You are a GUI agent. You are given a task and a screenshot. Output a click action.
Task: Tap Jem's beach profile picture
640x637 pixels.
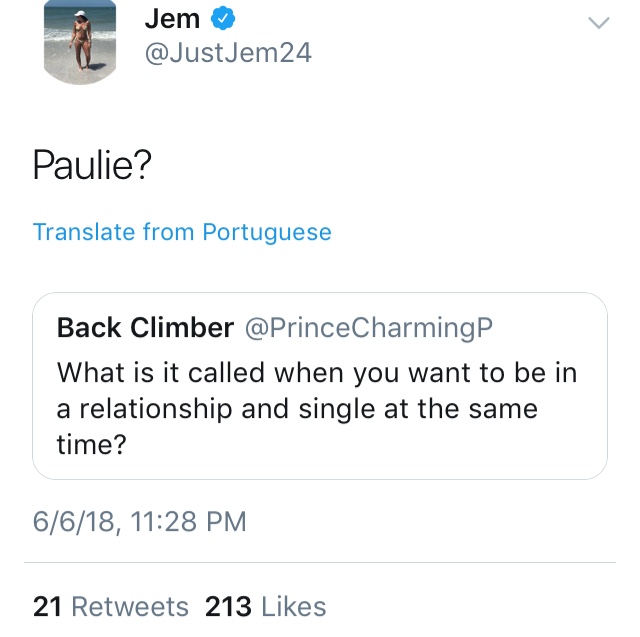coord(80,42)
